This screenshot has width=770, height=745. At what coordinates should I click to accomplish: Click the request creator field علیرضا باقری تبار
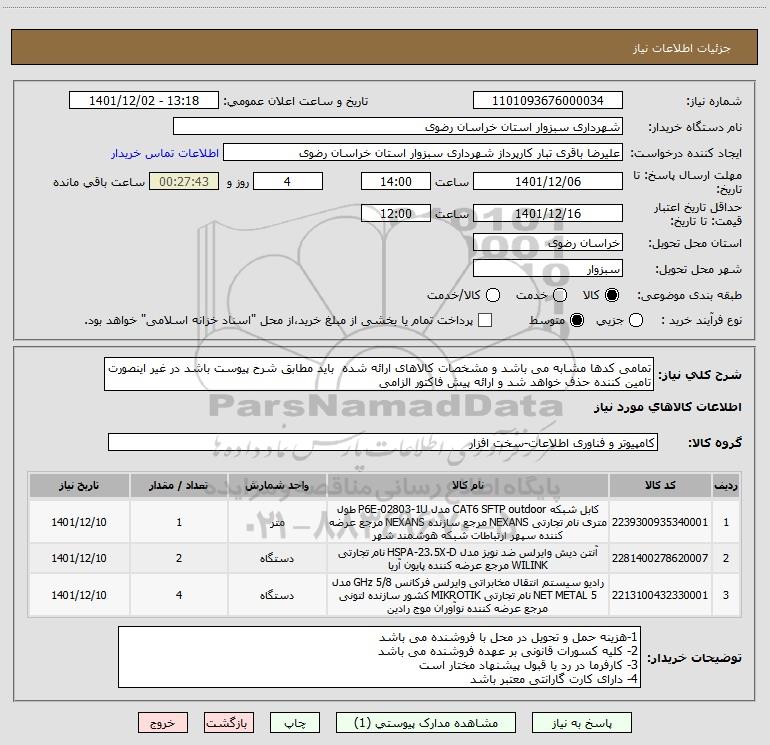pos(423,152)
